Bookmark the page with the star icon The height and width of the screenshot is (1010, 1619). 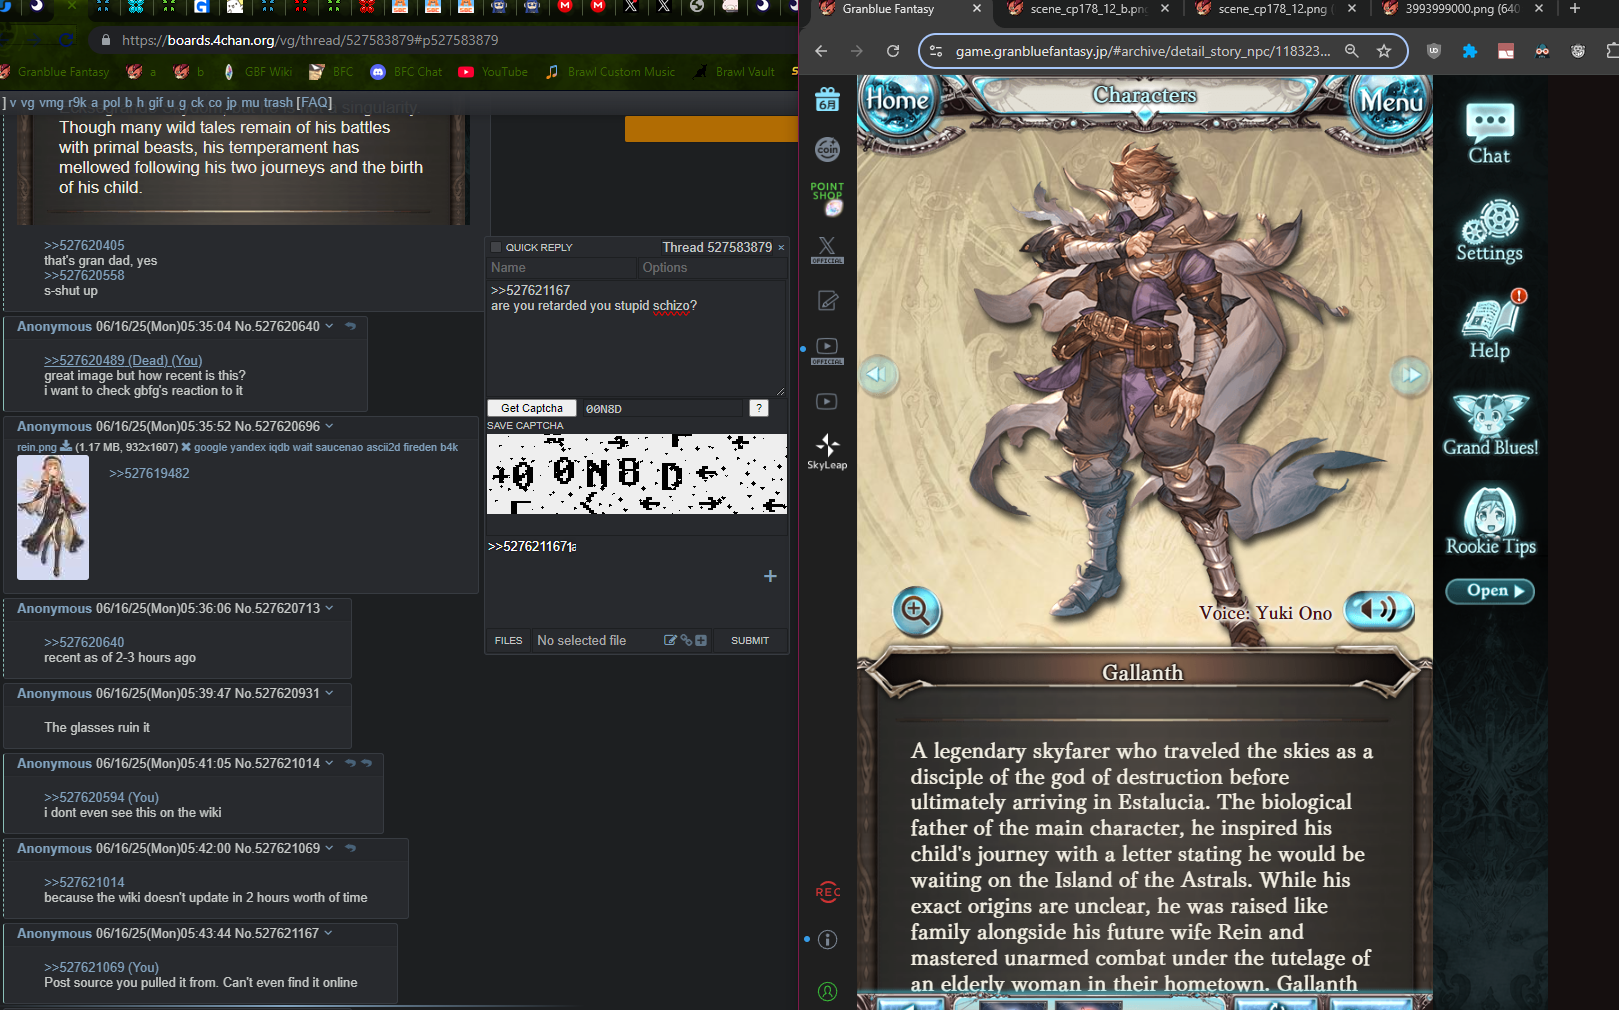1384,51
